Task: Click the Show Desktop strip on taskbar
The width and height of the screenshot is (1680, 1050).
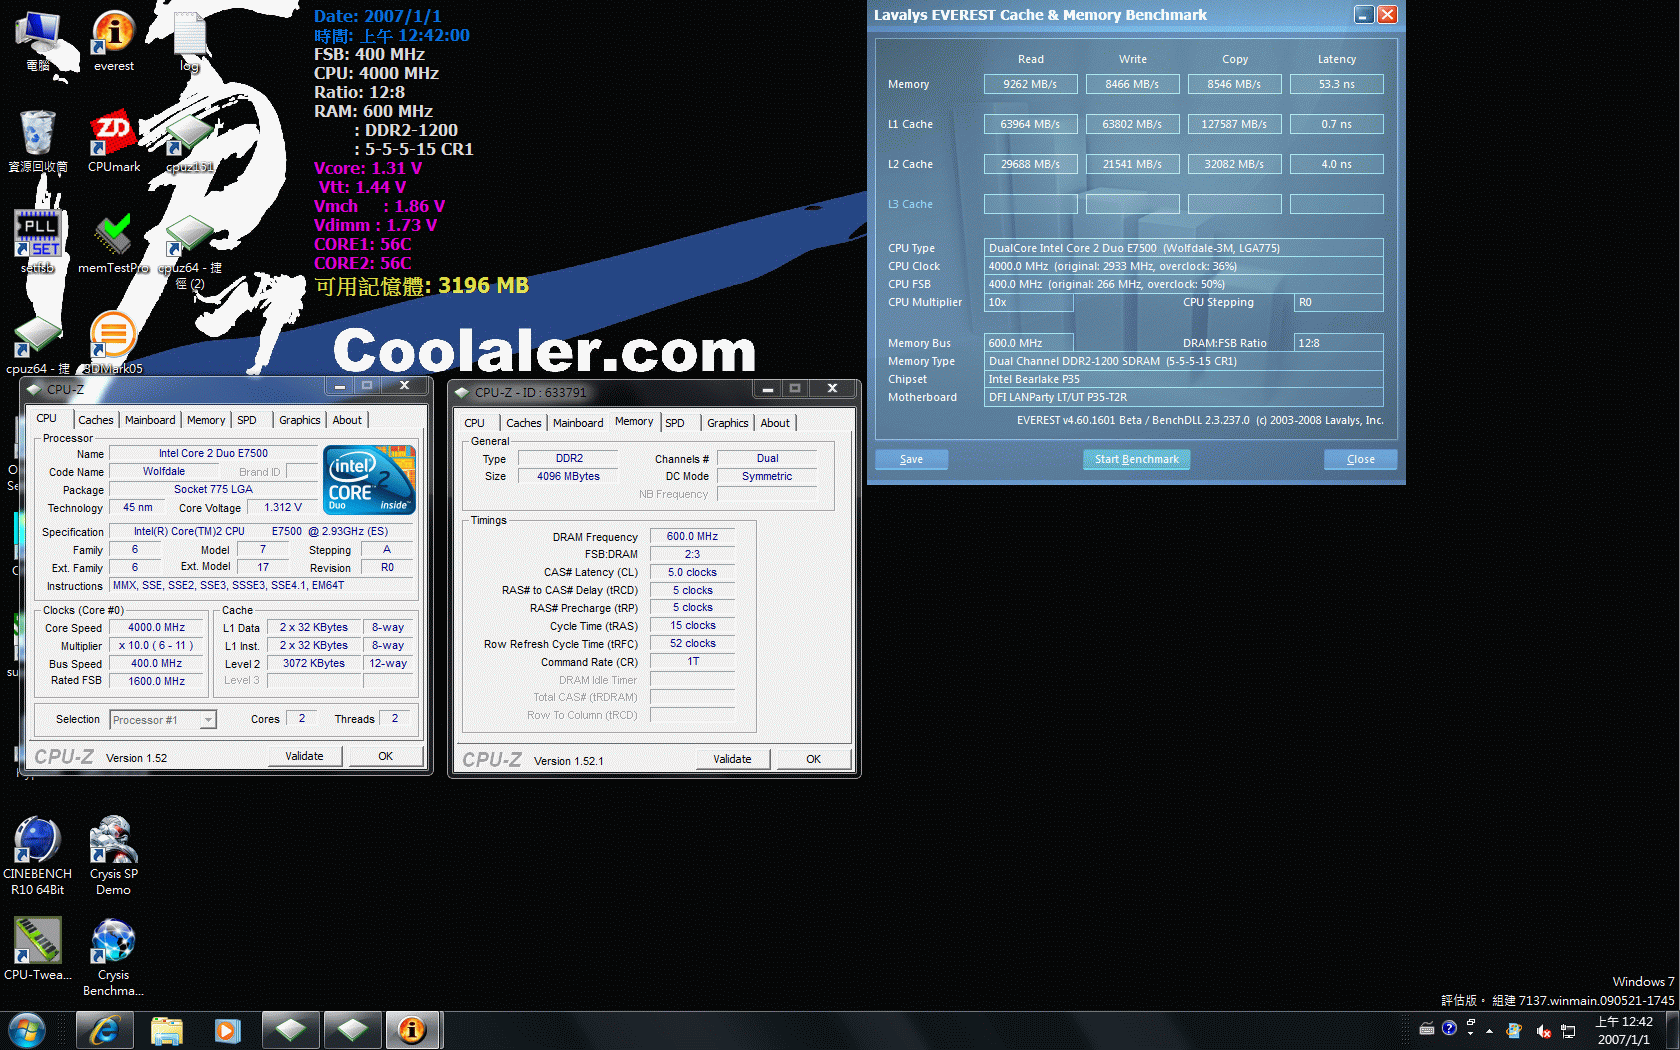Action: tap(1672, 1030)
